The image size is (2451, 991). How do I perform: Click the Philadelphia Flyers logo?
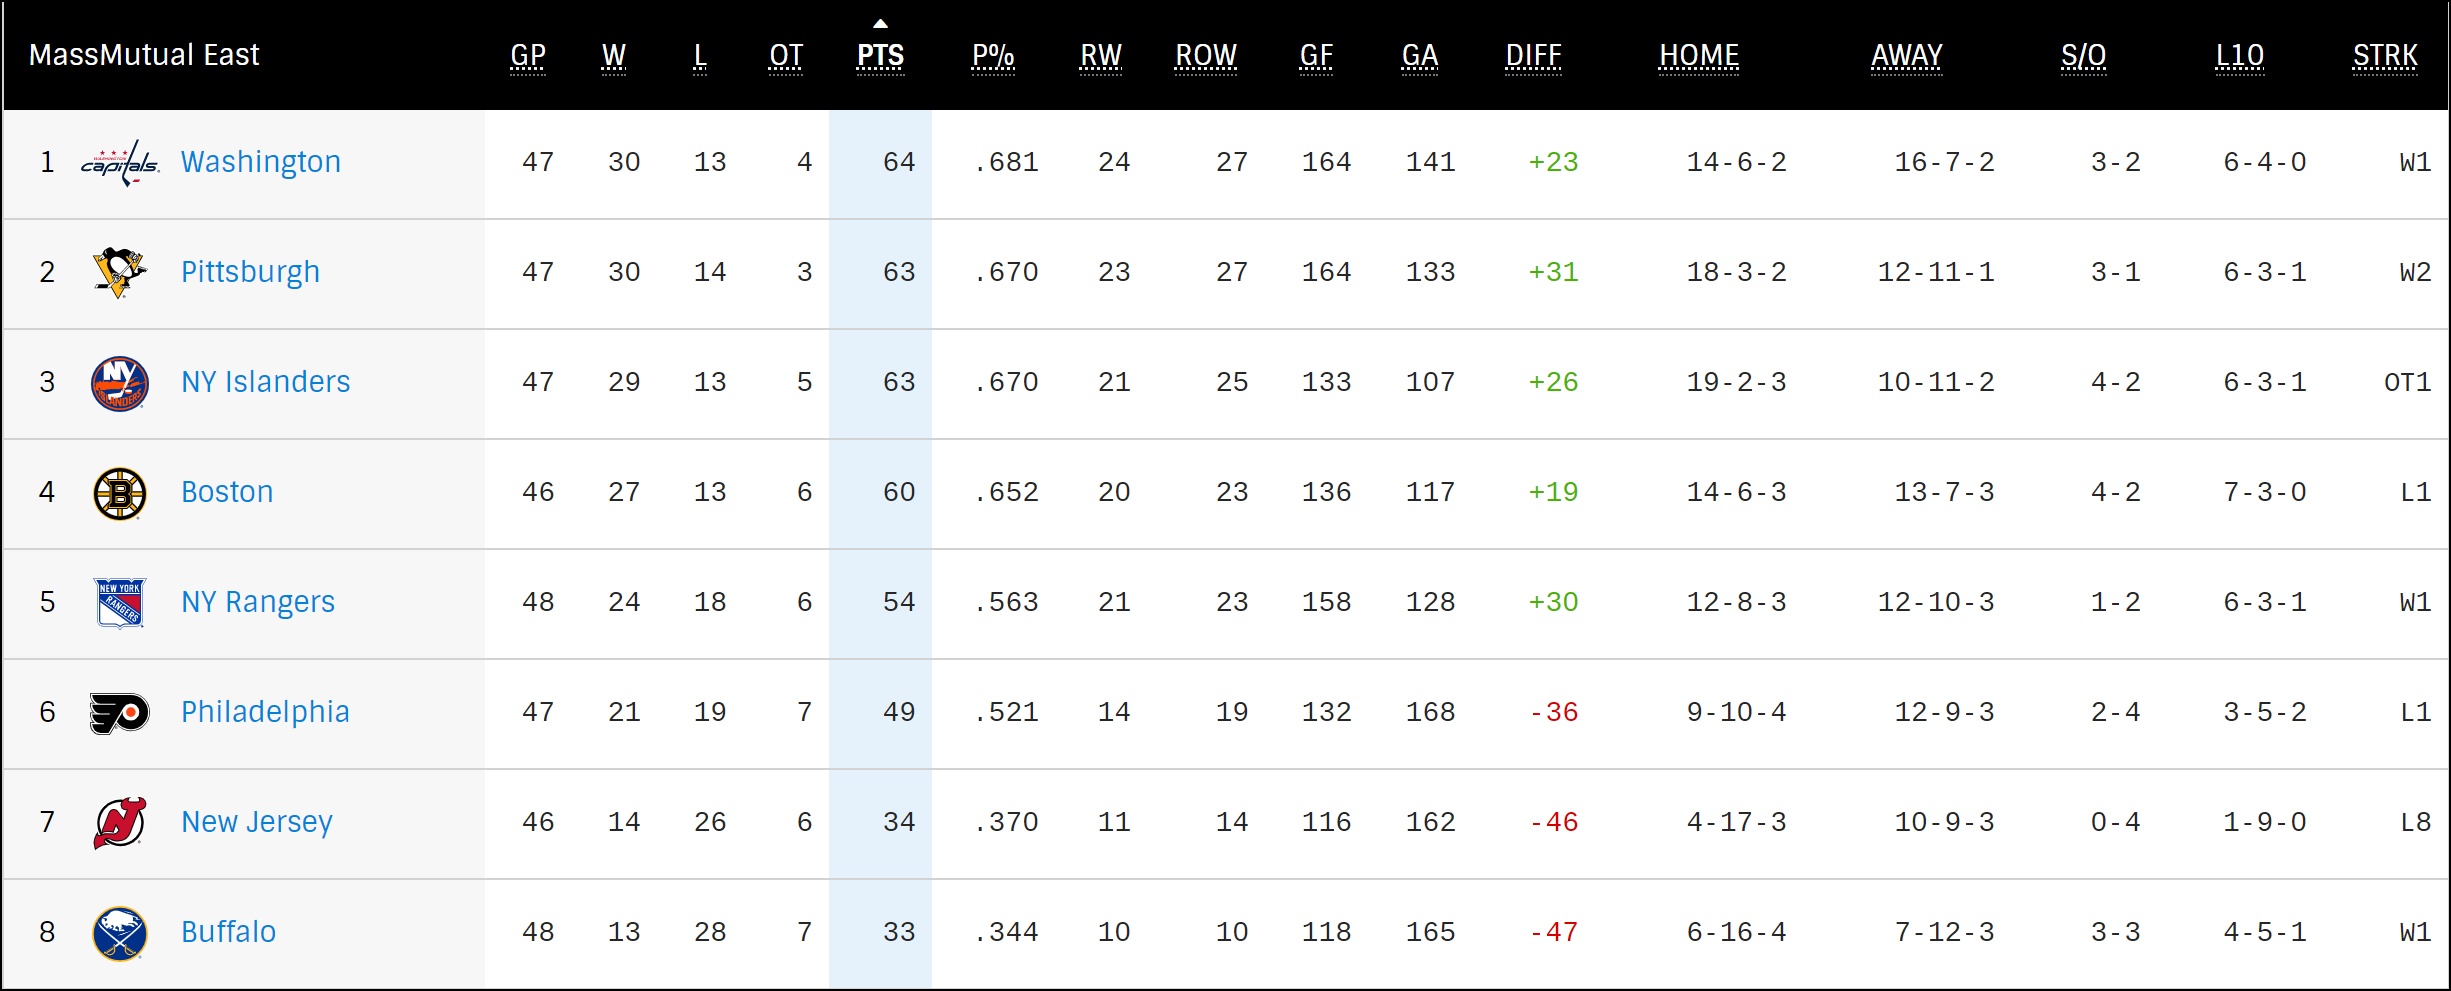(120, 713)
